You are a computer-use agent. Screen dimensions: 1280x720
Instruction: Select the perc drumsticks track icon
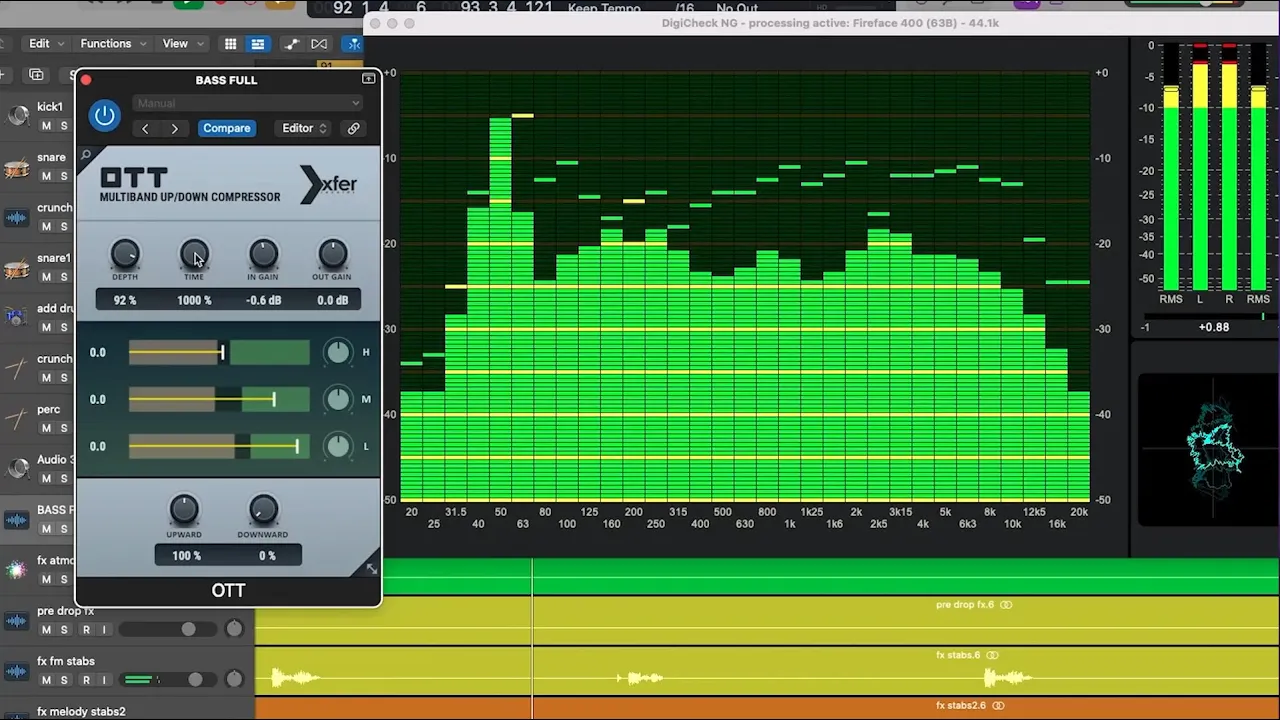point(16,419)
